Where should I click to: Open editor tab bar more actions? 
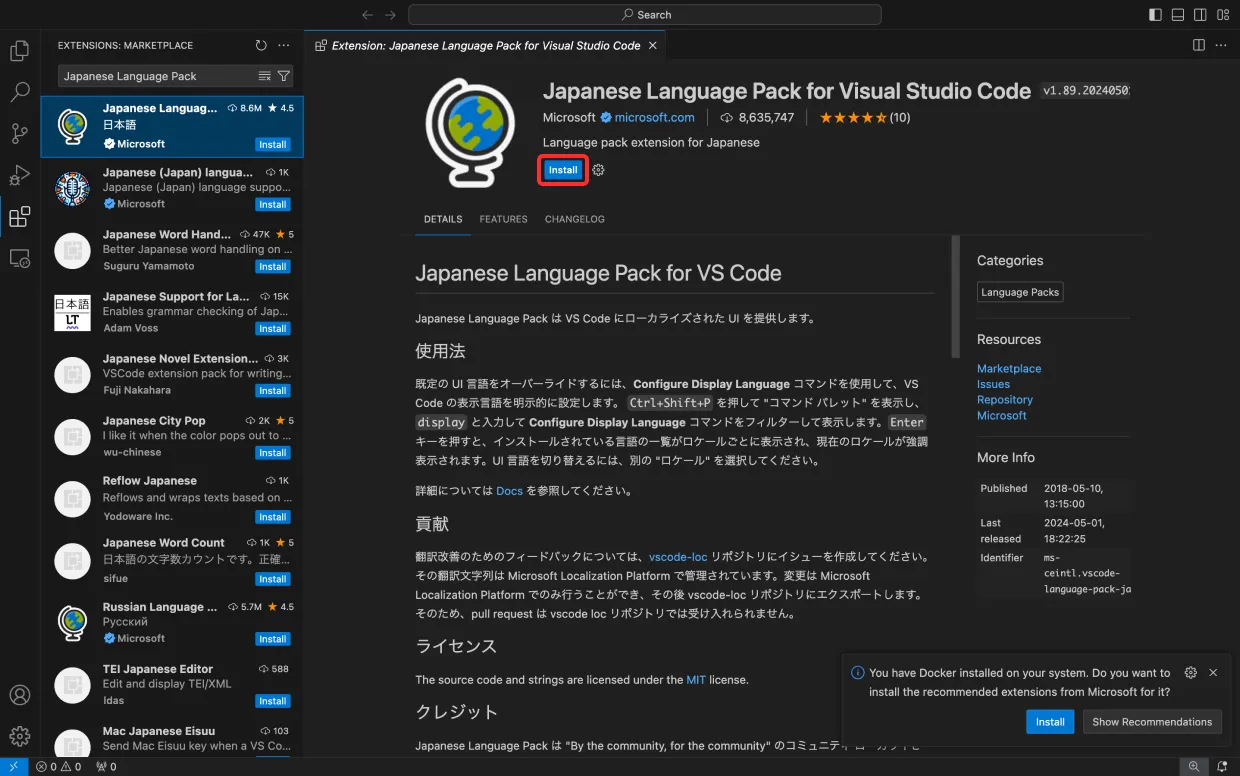pos(1222,45)
